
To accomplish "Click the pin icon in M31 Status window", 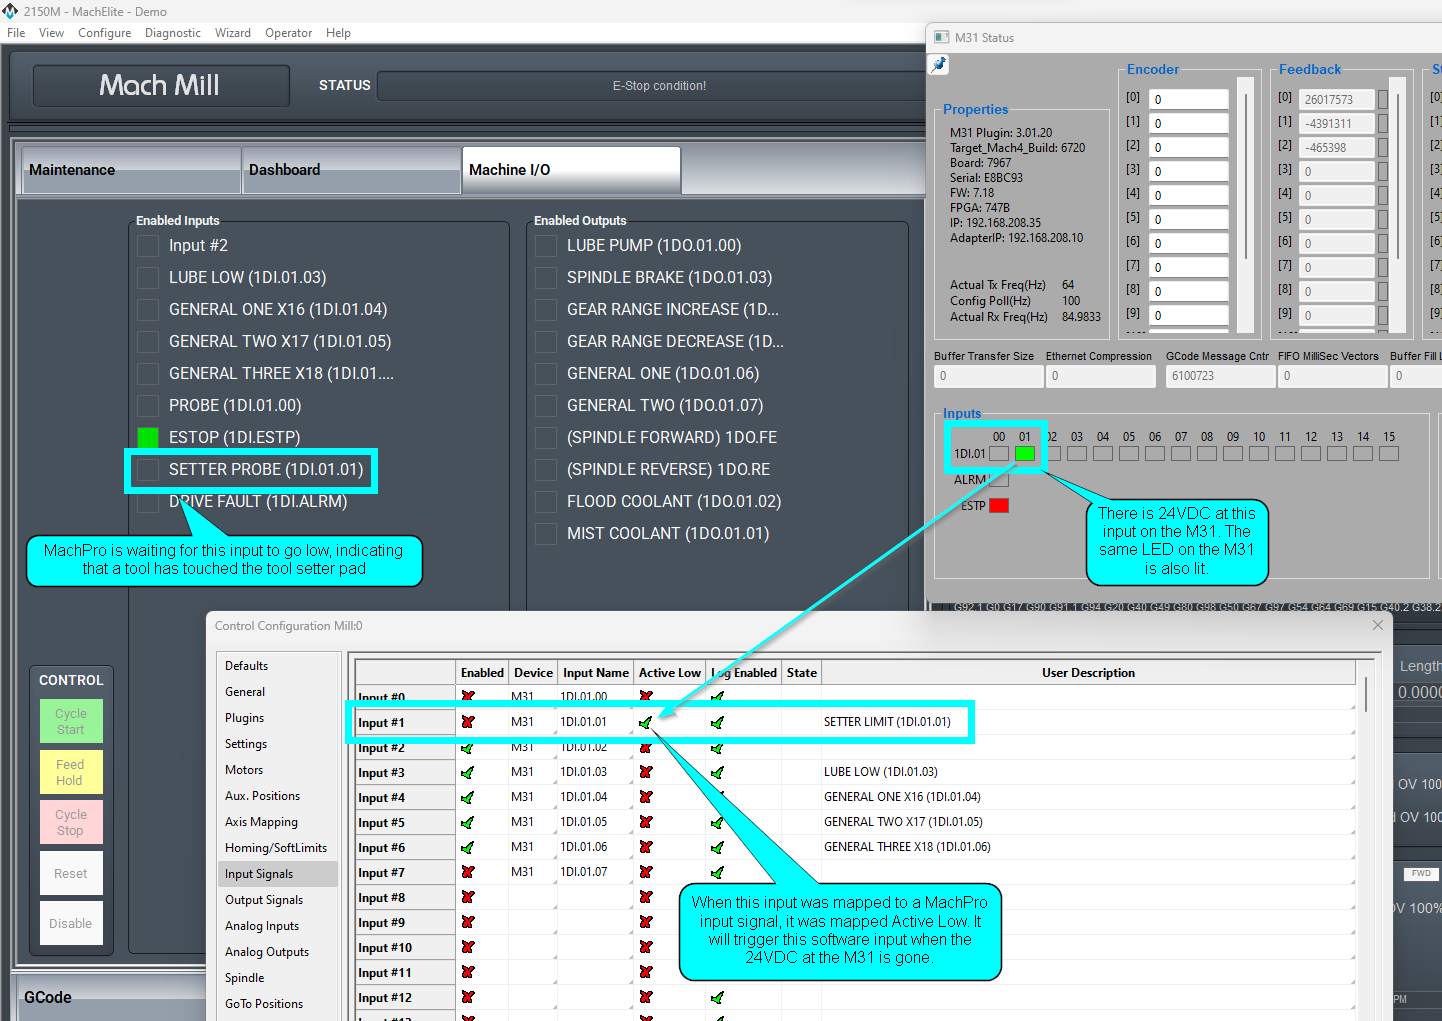I will [x=939, y=65].
